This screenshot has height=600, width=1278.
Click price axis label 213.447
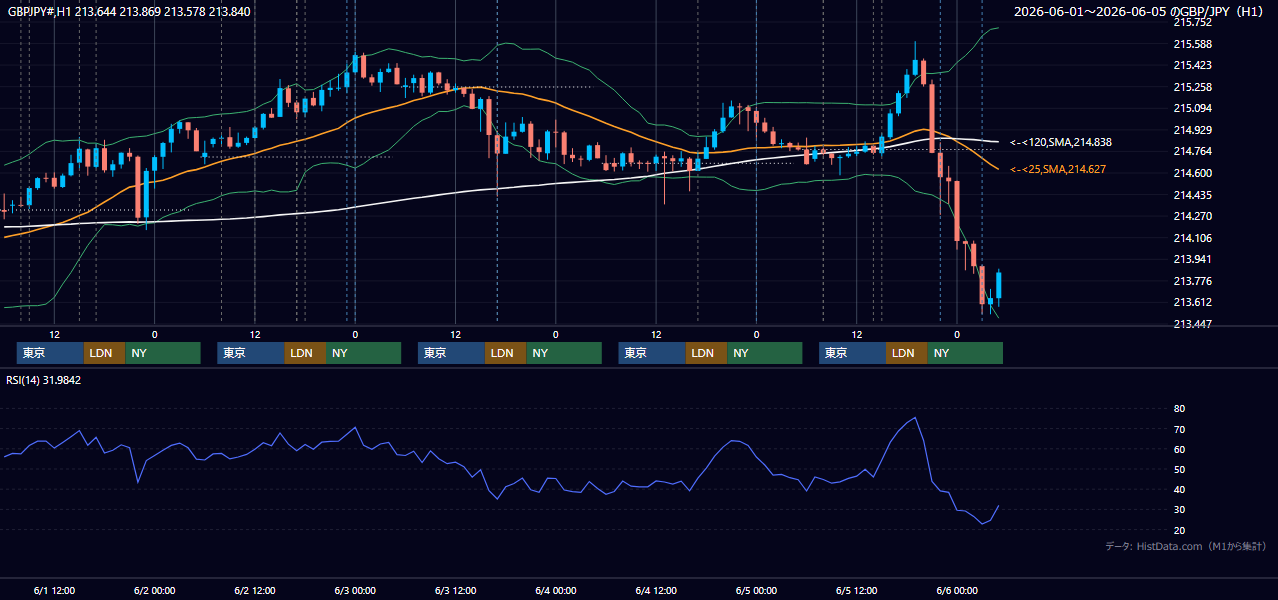pos(1192,324)
